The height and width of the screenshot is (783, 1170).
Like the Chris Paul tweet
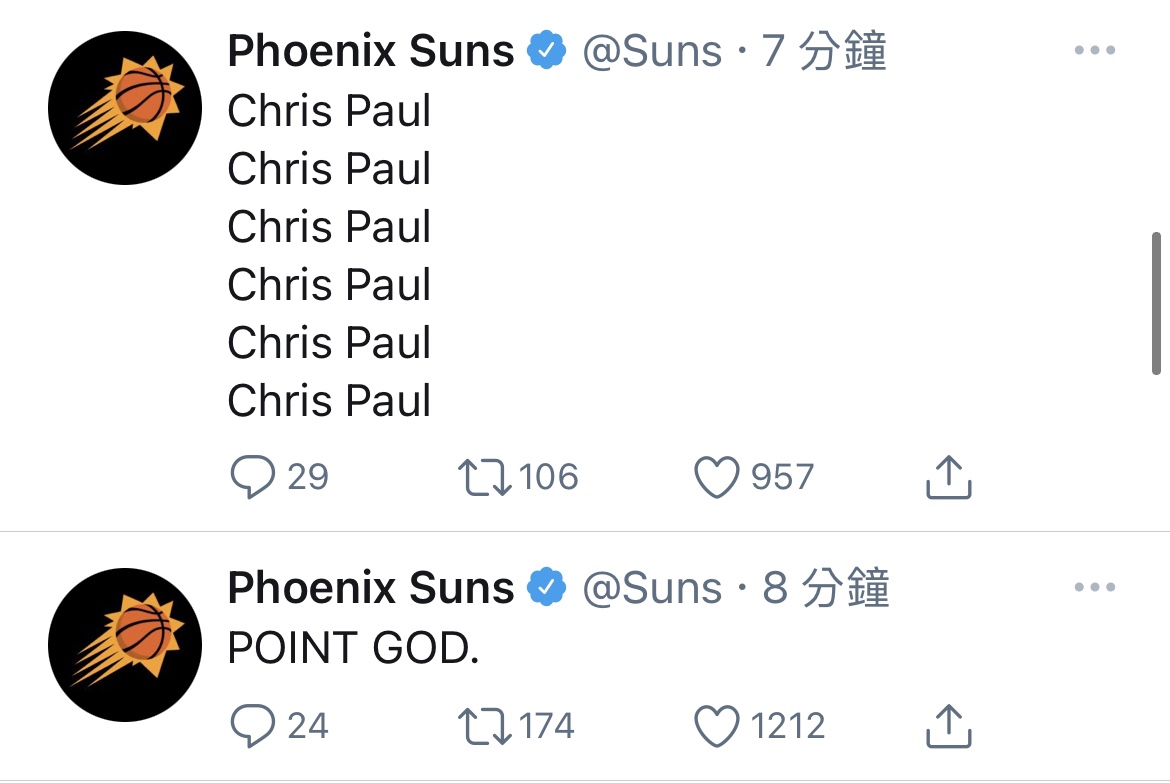pyautogui.click(x=717, y=477)
